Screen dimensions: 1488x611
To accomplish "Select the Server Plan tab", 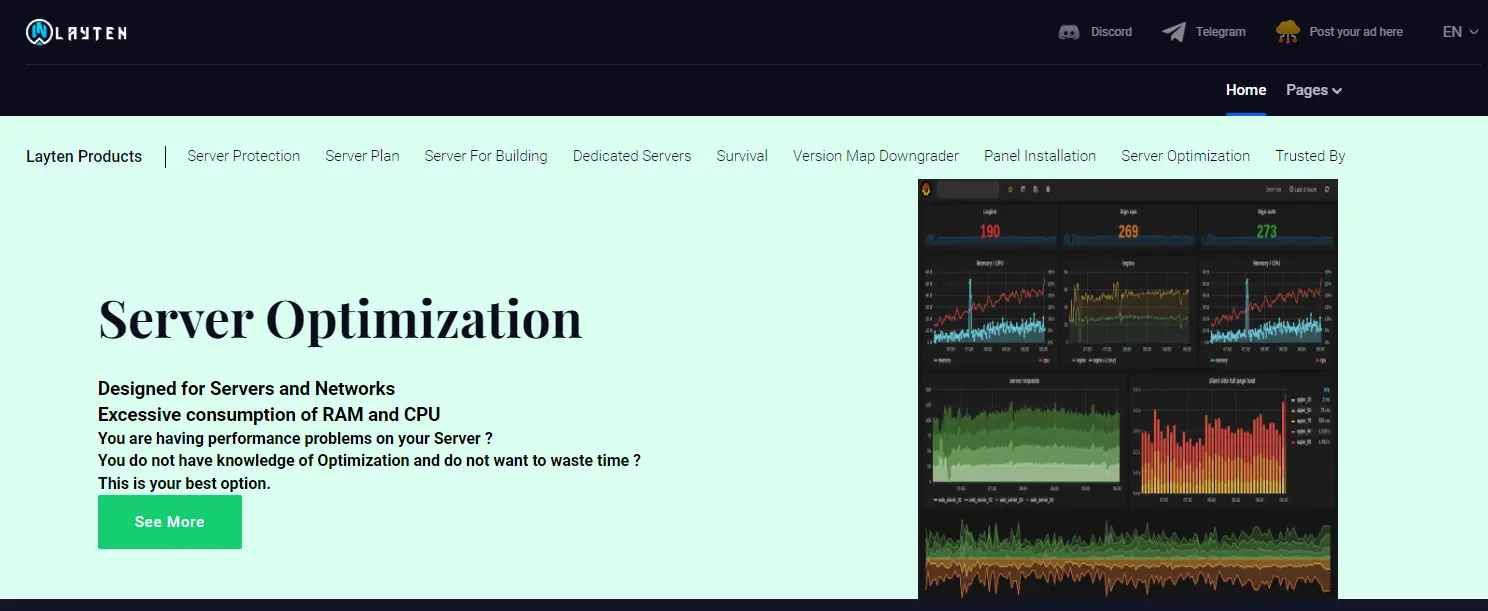I will coord(362,156).
